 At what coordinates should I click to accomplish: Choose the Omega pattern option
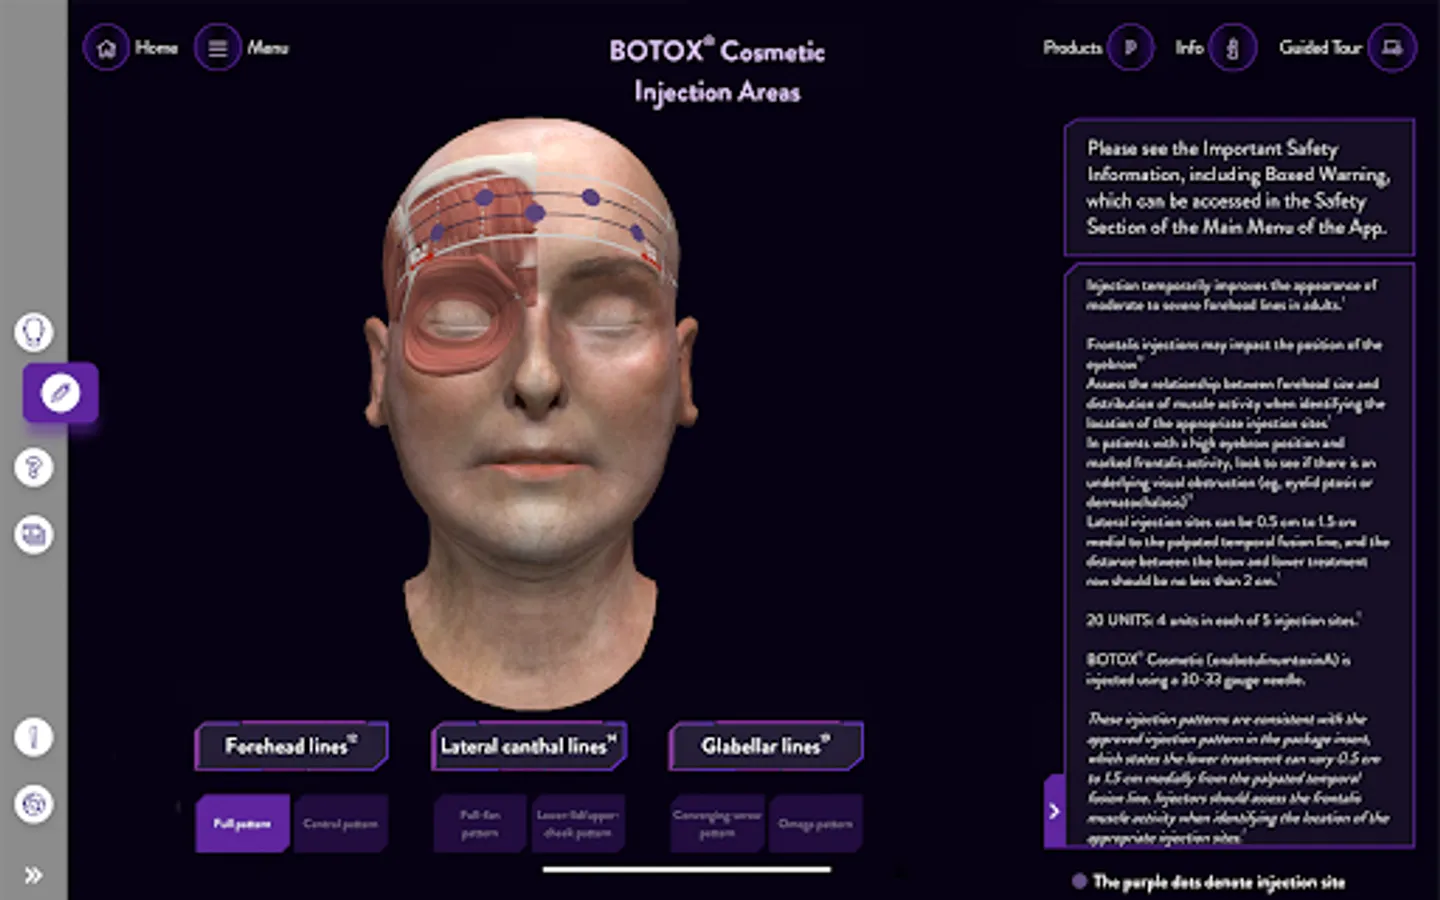815,824
